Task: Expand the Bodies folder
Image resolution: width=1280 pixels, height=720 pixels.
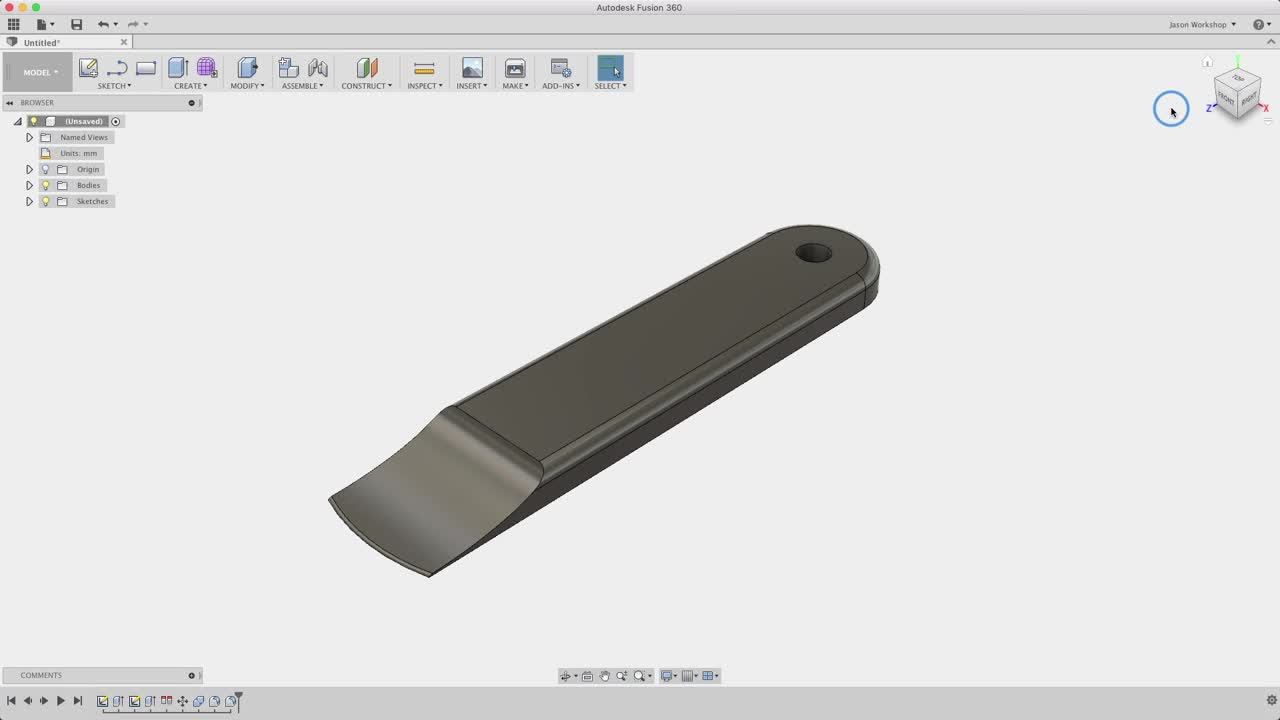Action: [x=29, y=185]
